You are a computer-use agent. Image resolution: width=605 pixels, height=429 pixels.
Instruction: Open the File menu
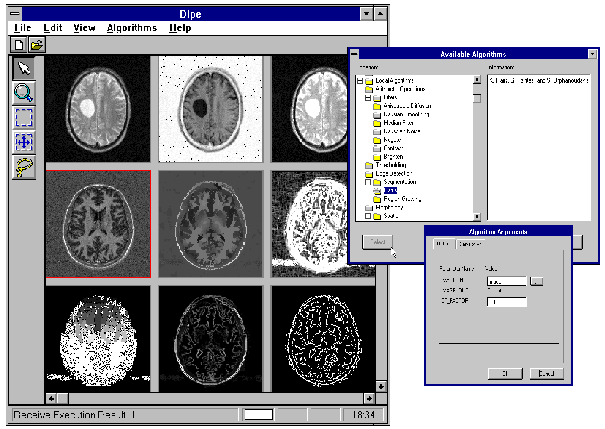22,28
